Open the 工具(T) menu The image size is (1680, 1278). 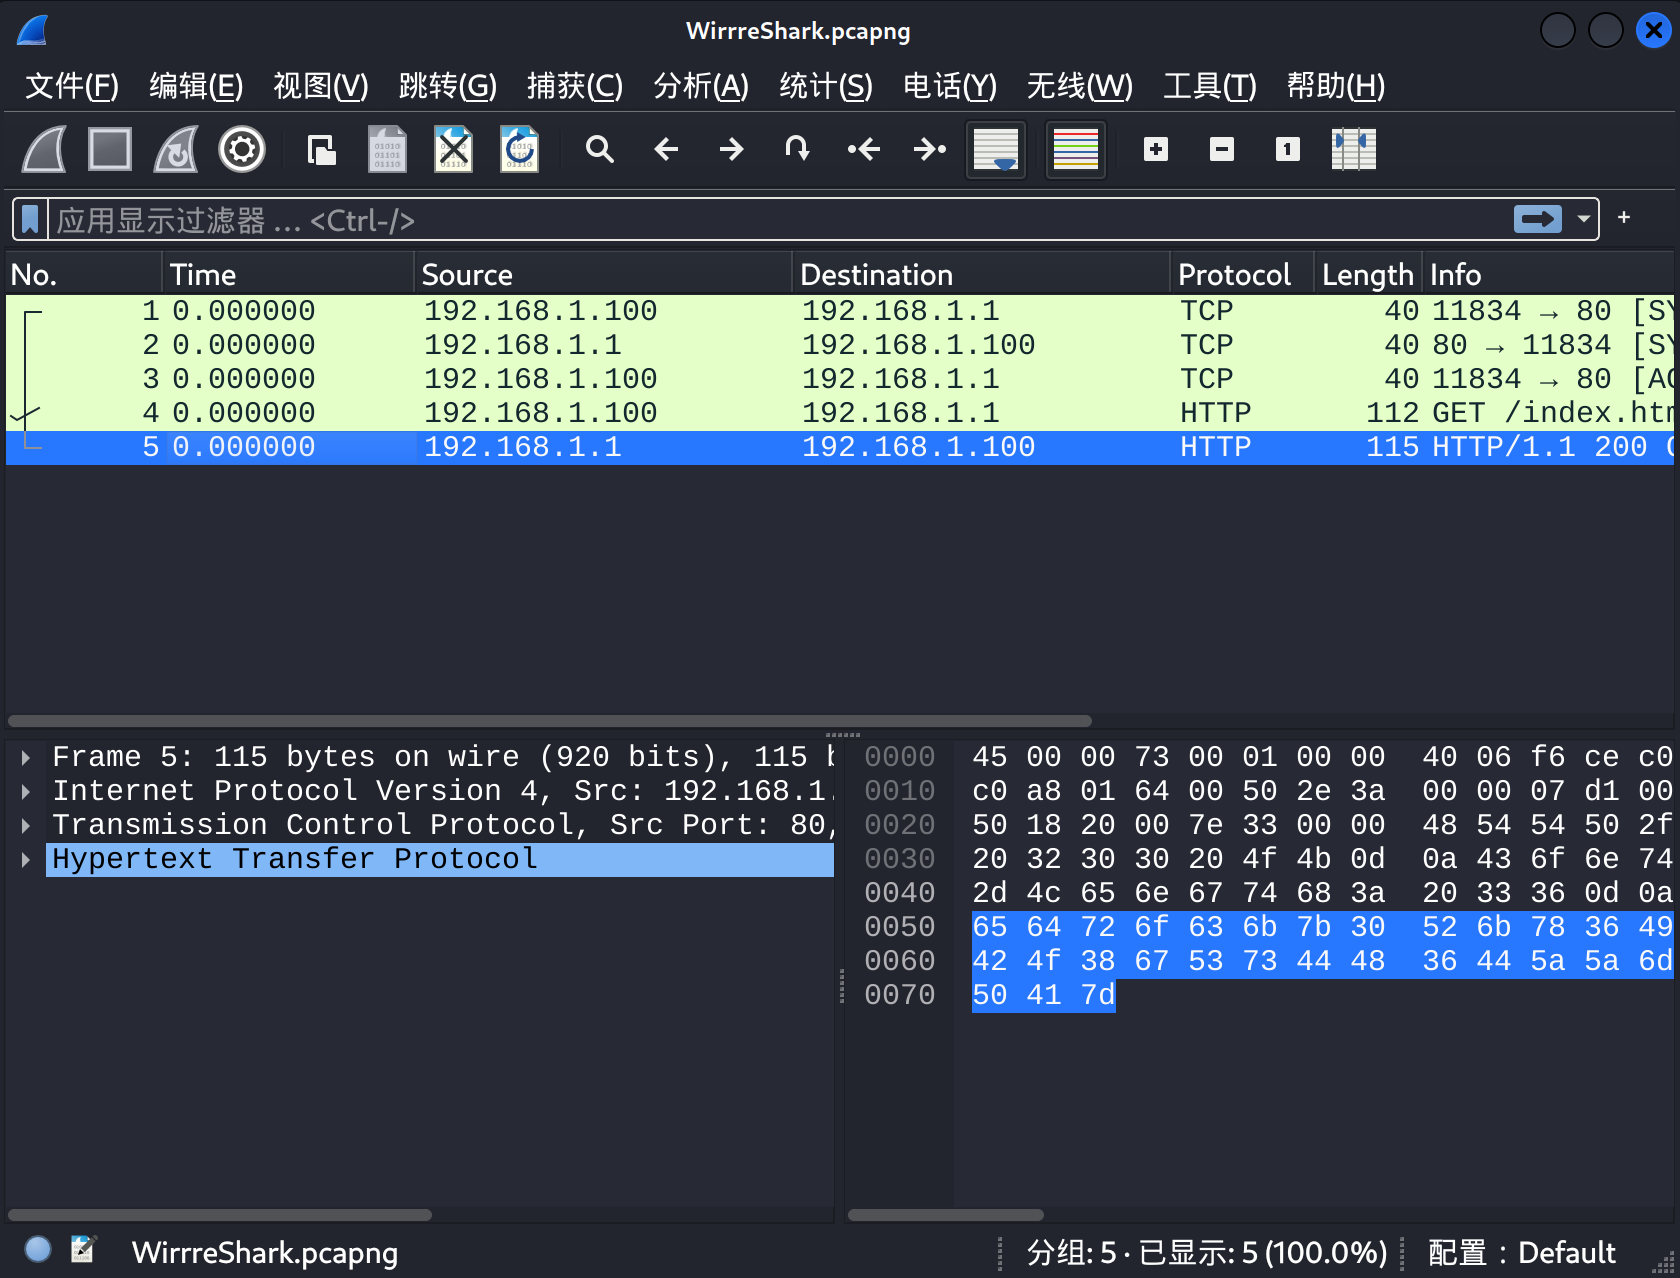tap(1209, 86)
